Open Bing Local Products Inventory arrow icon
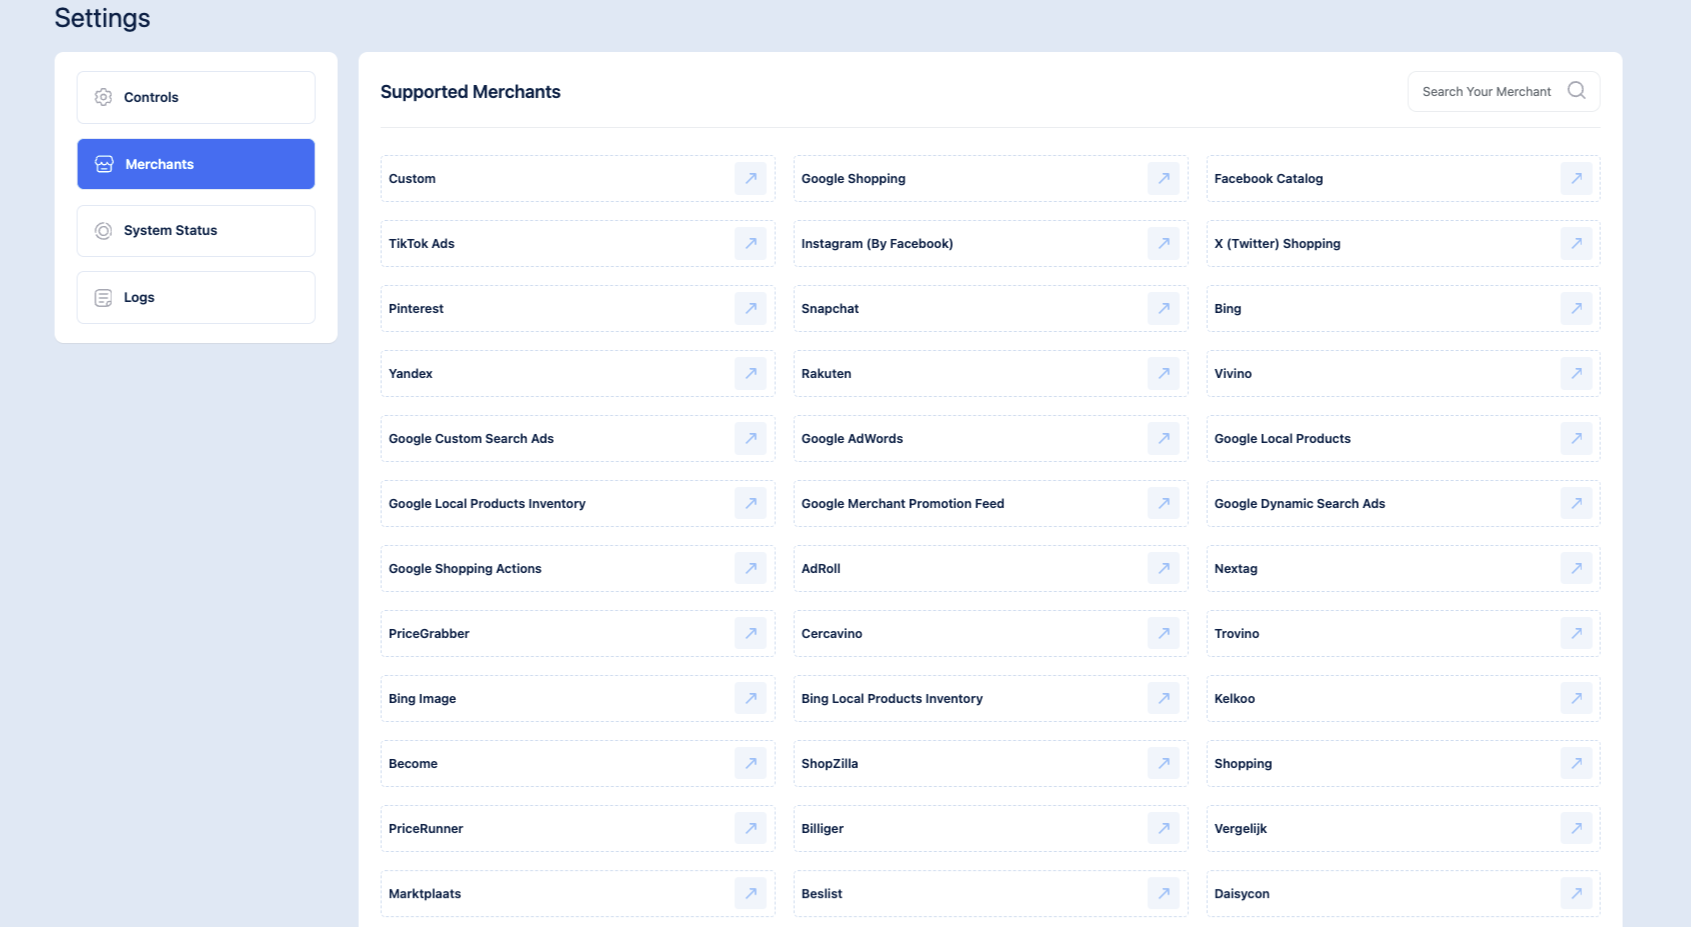Image resolution: width=1691 pixels, height=927 pixels. (x=1163, y=698)
